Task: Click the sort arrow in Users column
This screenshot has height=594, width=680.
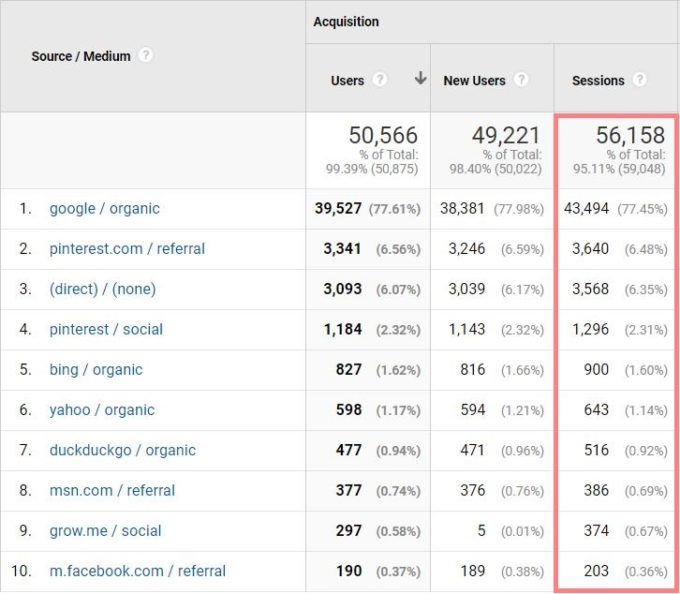Action: [420, 78]
